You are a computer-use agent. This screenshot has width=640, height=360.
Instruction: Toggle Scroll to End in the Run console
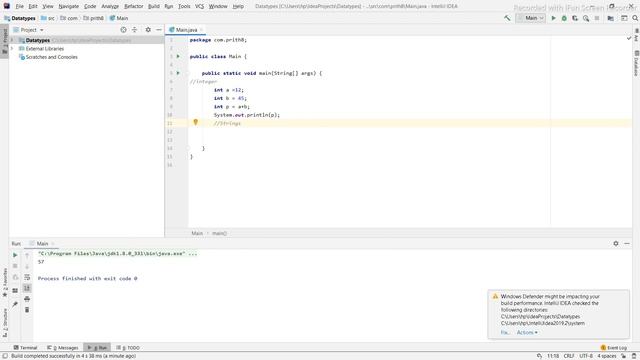tap(27, 288)
